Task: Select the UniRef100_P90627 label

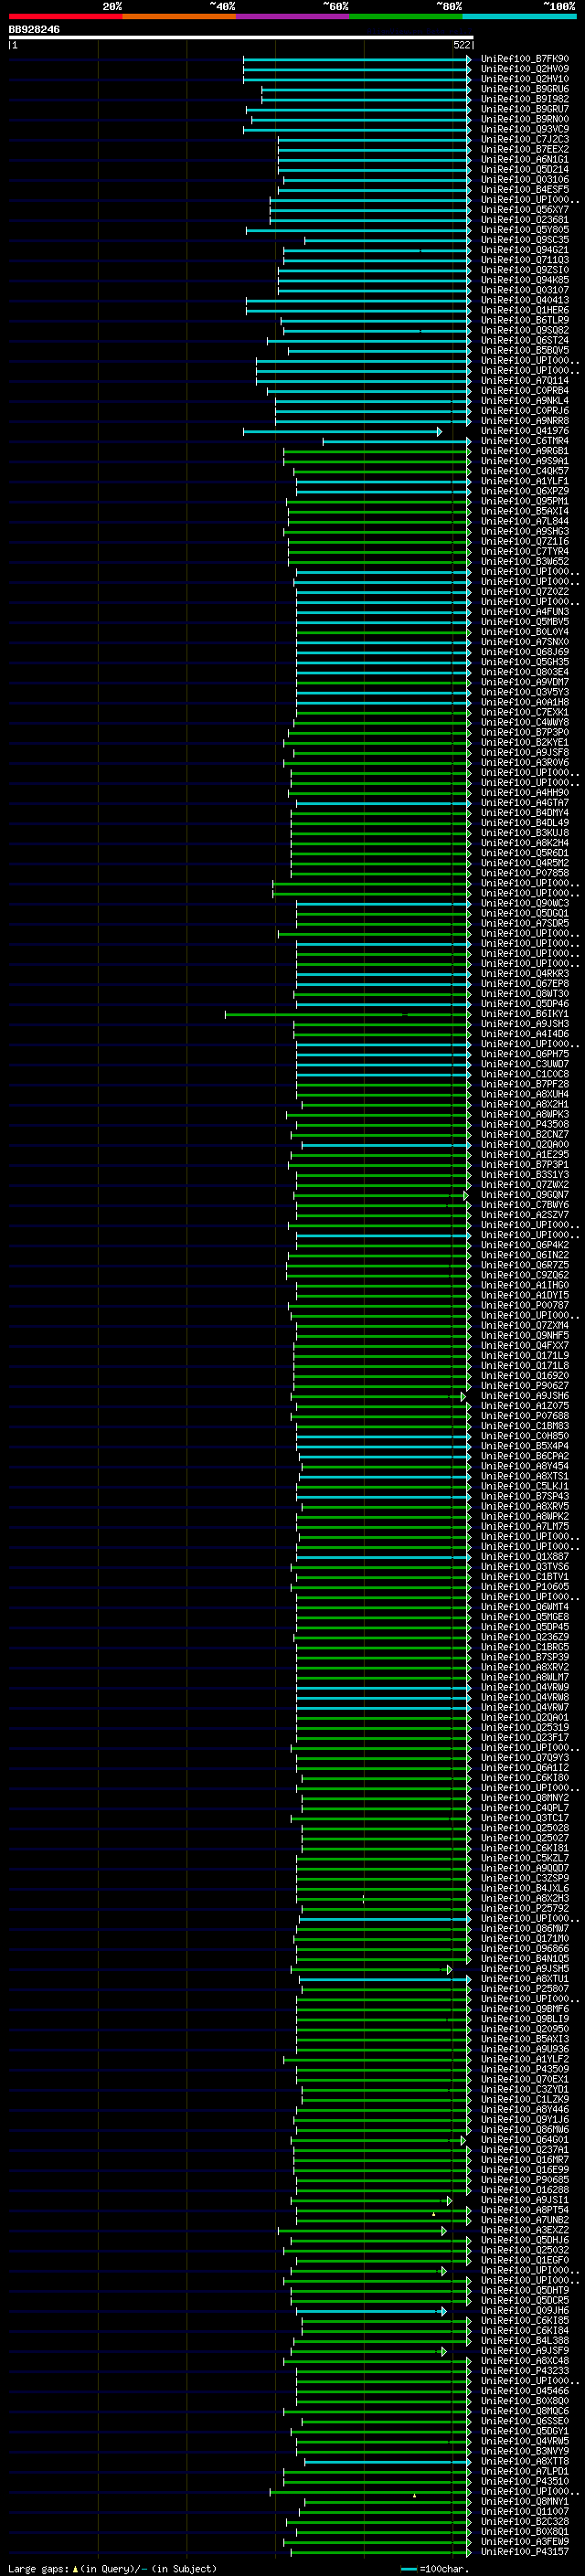Action: (524, 1386)
